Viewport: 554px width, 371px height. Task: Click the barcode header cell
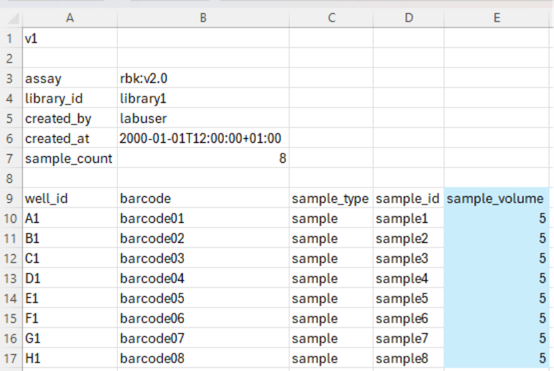pos(203,198)
